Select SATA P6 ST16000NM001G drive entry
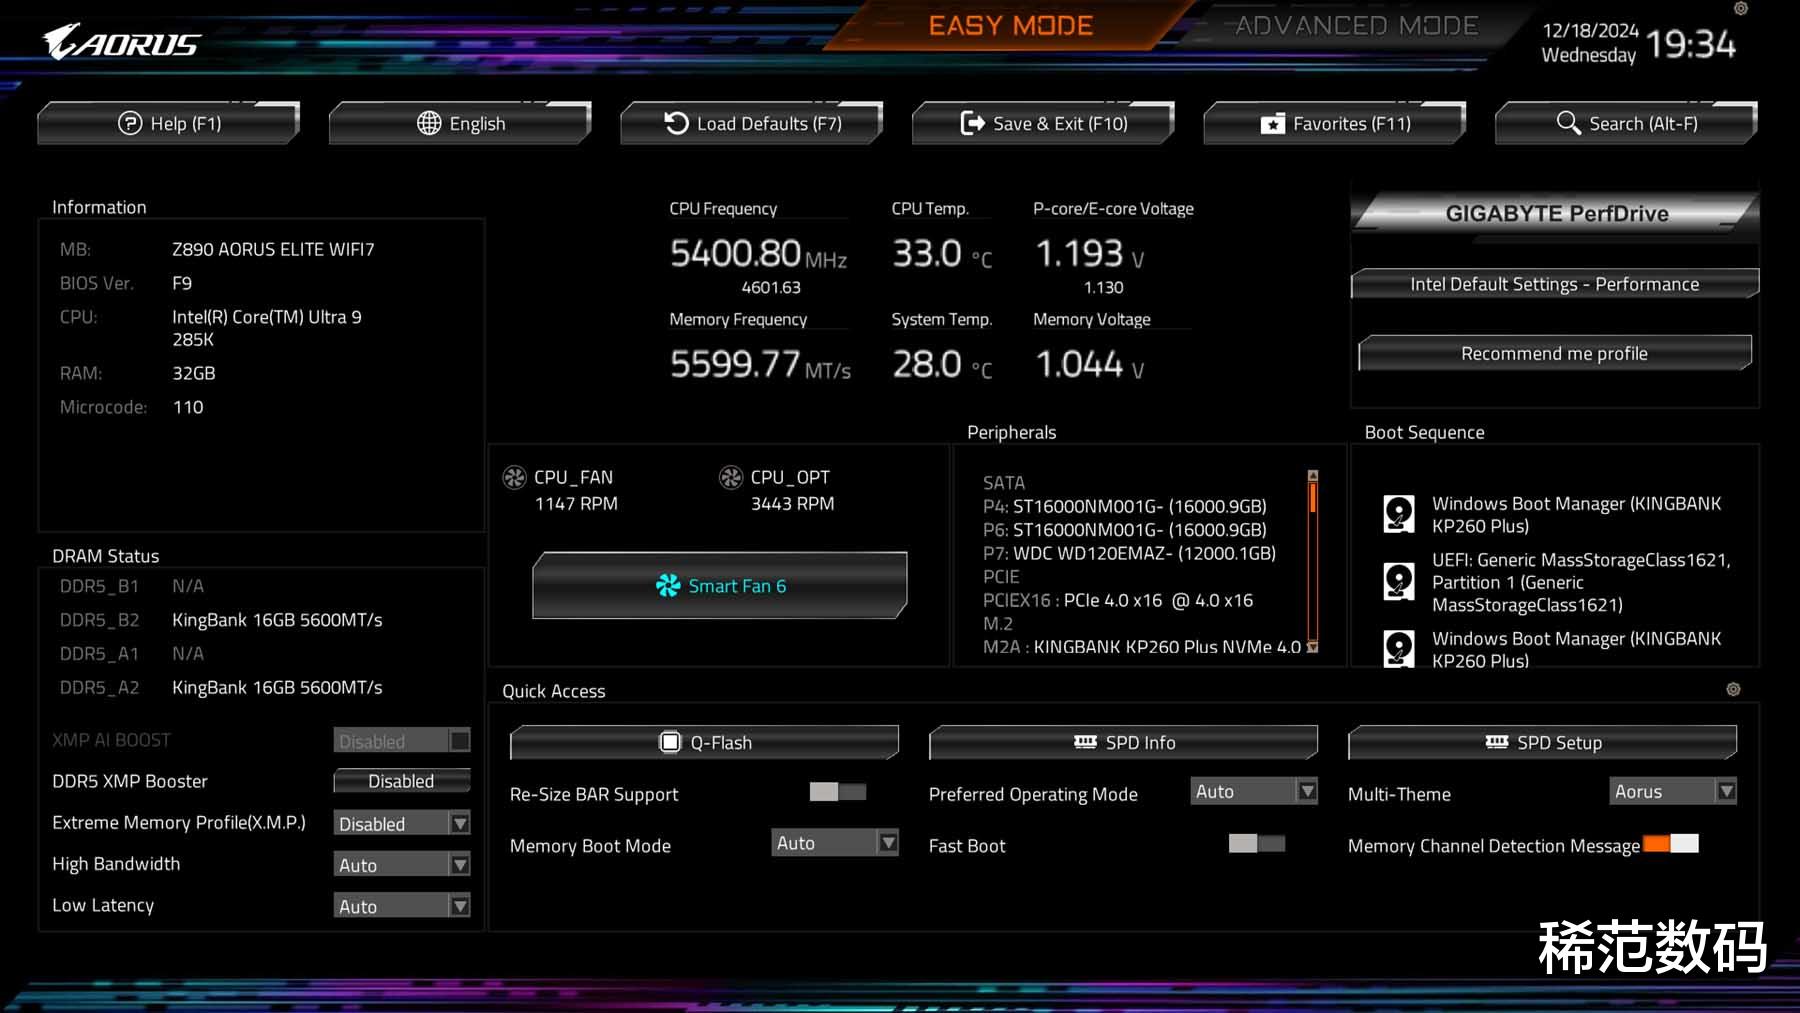 click(x=1125, y=530)
